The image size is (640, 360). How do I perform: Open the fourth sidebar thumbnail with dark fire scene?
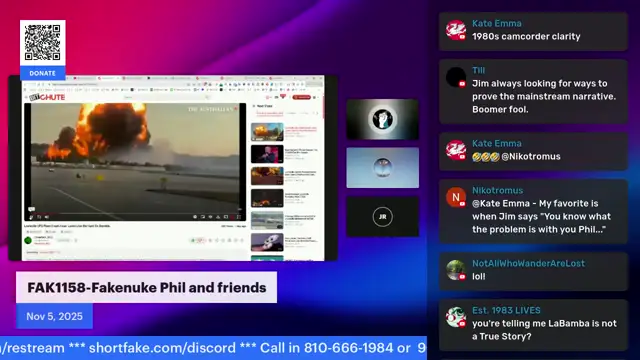267,198
